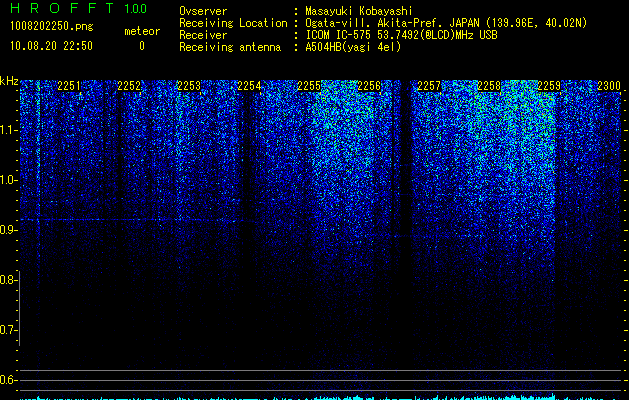Click the Receiving antenna label
The image size is (629, 400).
pos(230,47)
